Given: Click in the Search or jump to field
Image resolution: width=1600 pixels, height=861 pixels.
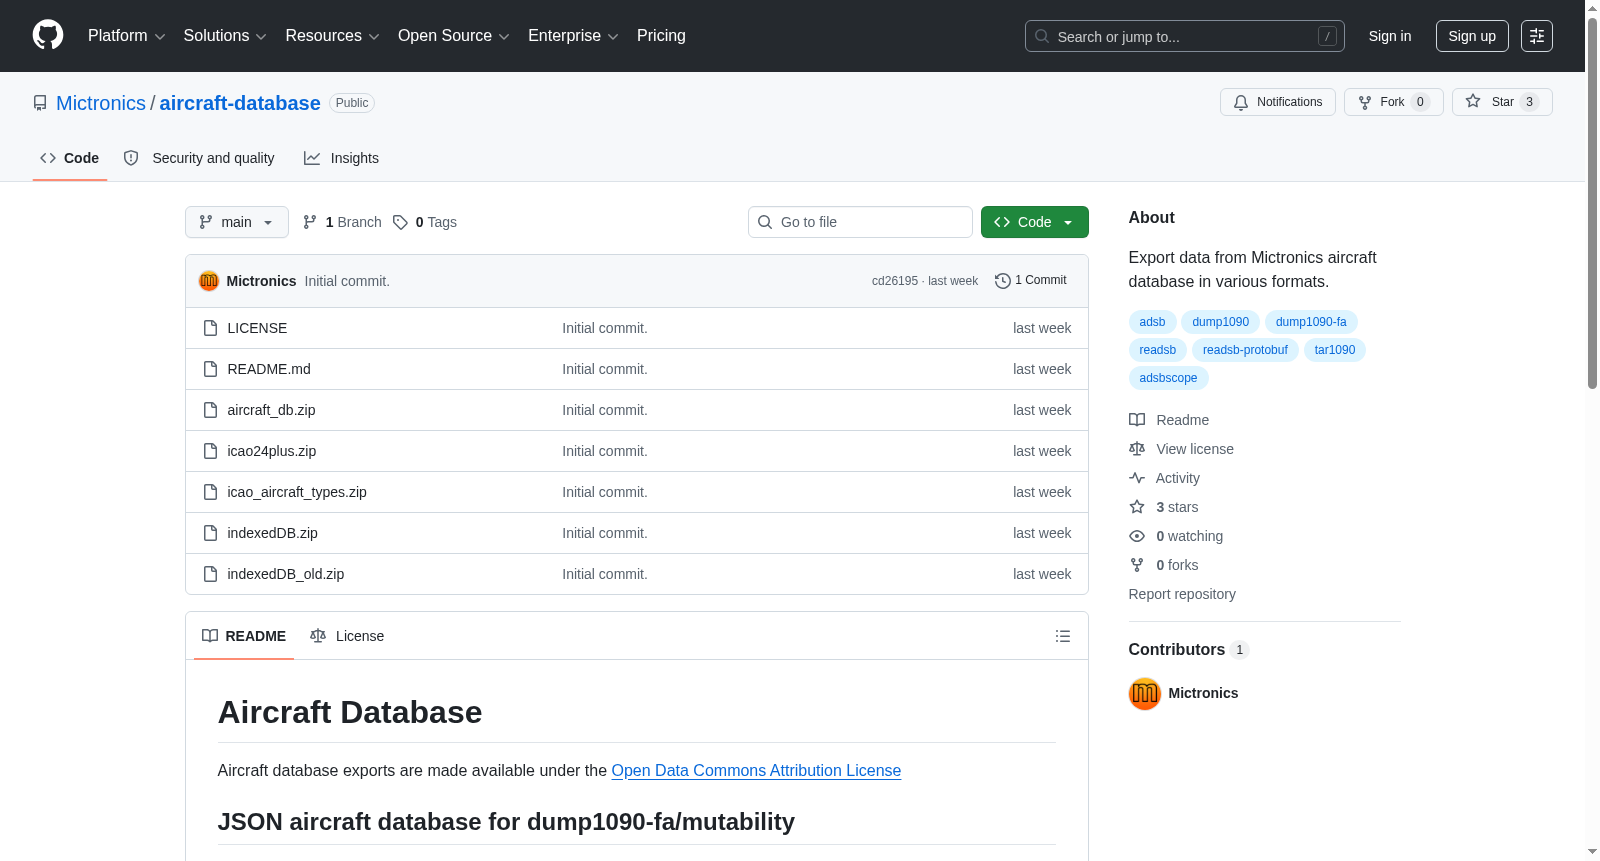Looking at the screenshot, I should [1185, 36].
